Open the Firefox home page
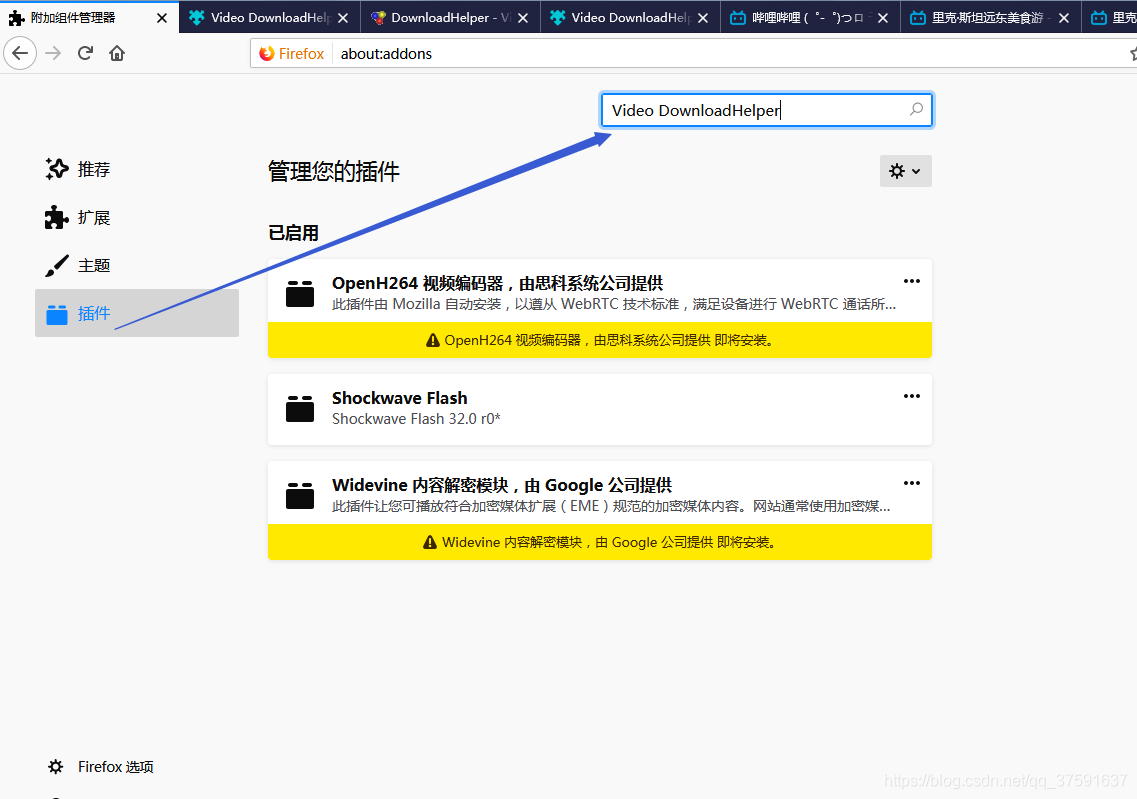1137x799 pixels. point(117,53)
